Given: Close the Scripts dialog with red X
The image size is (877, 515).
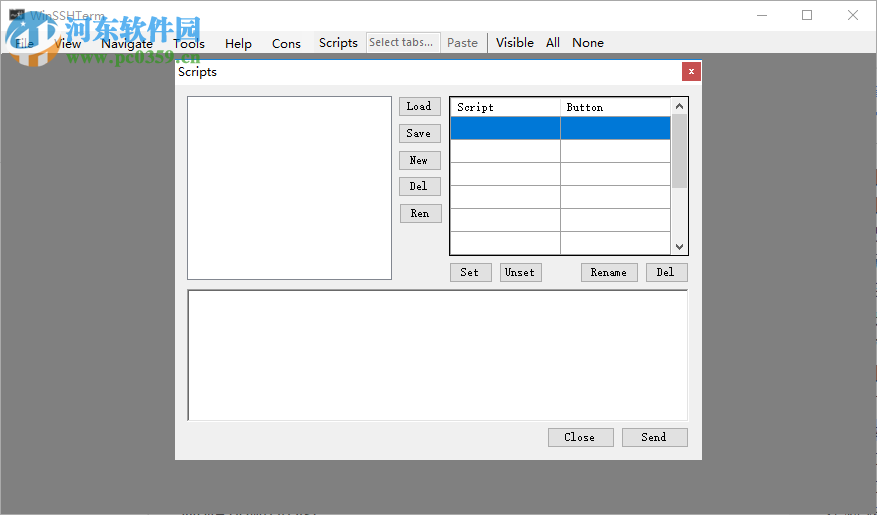Looking at the screenshot, I should pyautogui.click(x=691, y=72).
